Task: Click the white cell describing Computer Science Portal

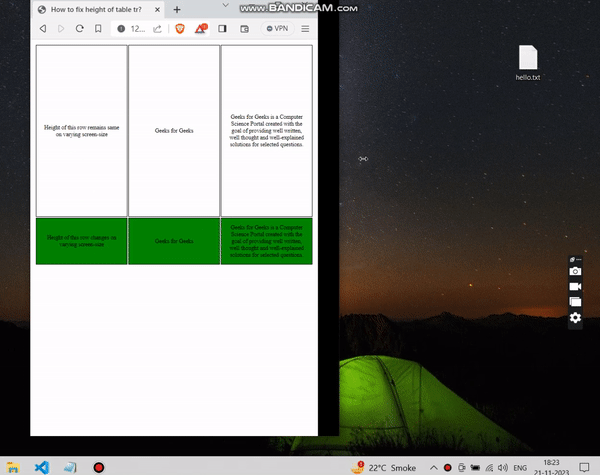Action: tap(267, 131)
